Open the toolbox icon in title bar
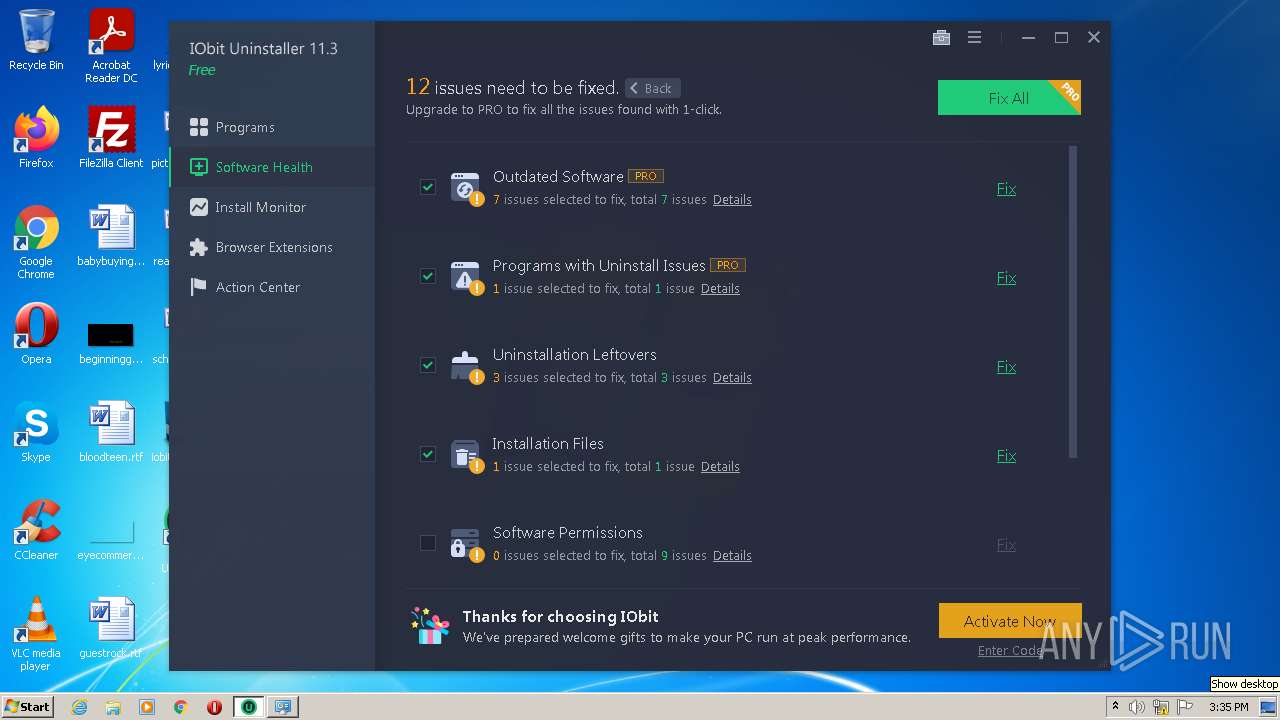 941,38
